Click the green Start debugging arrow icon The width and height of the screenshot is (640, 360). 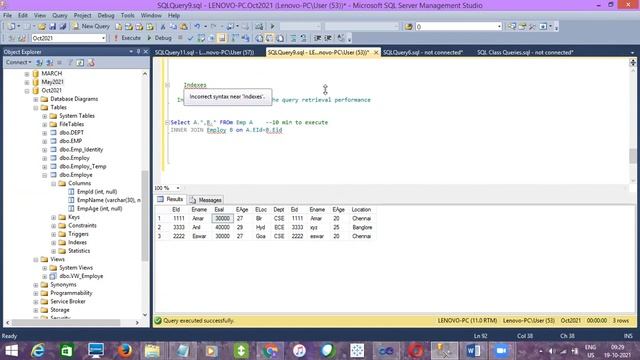click(x=272, y=27)
